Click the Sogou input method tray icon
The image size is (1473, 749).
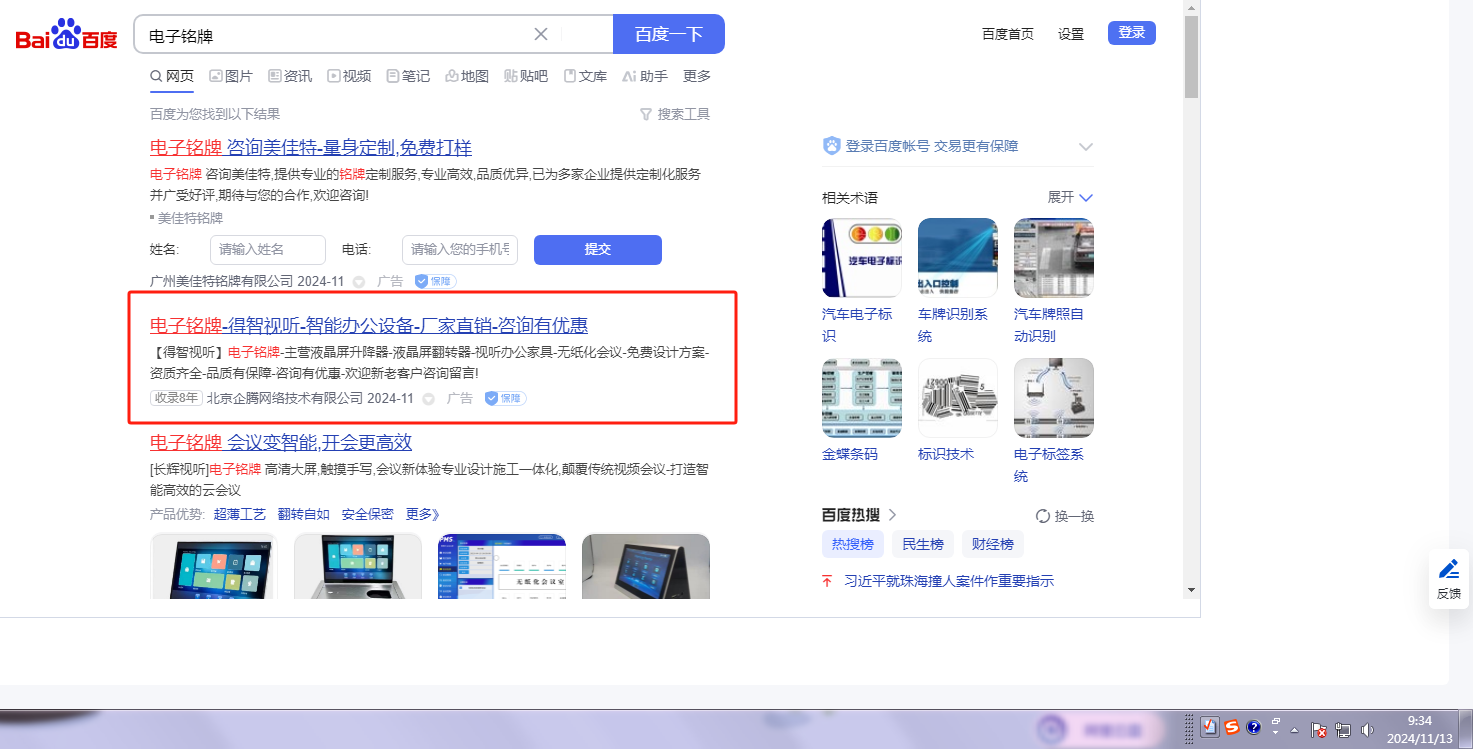(x=1232, y=727)
